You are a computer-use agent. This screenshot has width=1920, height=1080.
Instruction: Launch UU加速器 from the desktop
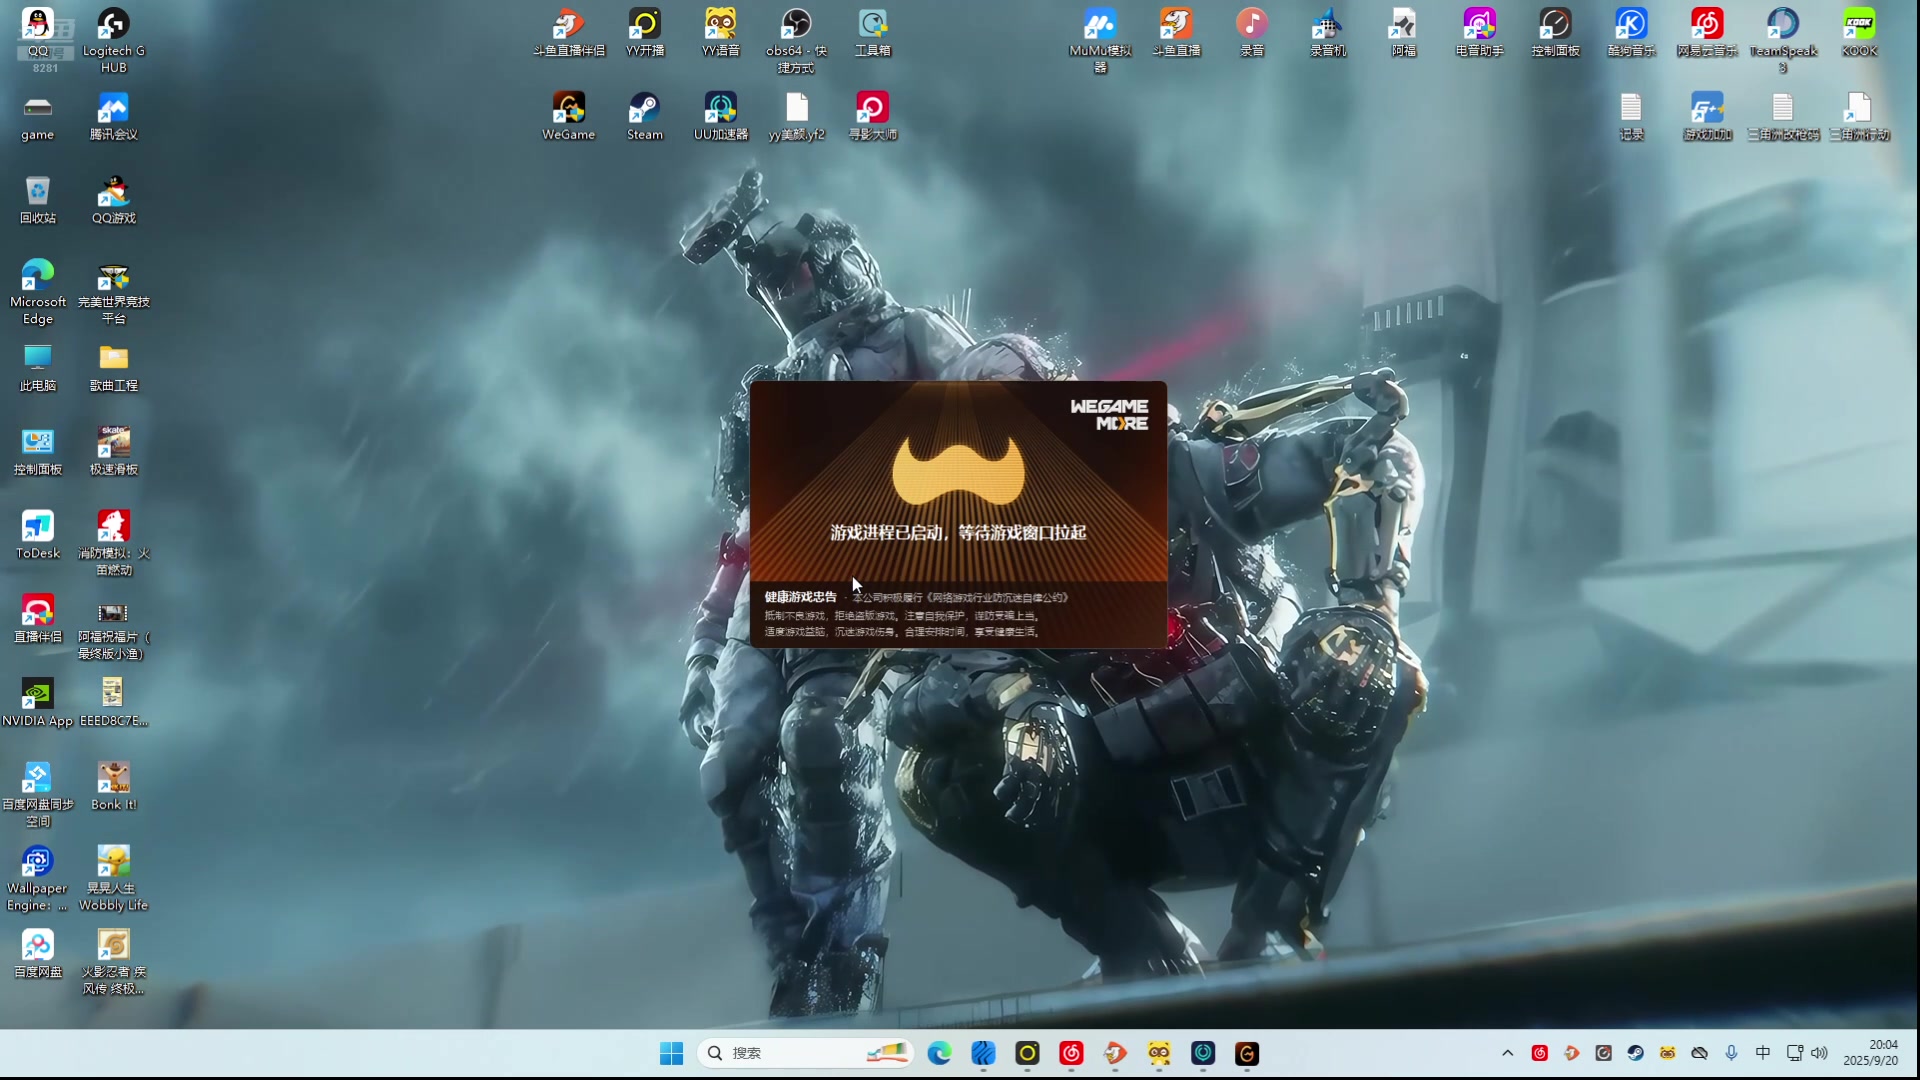point(721,116)
